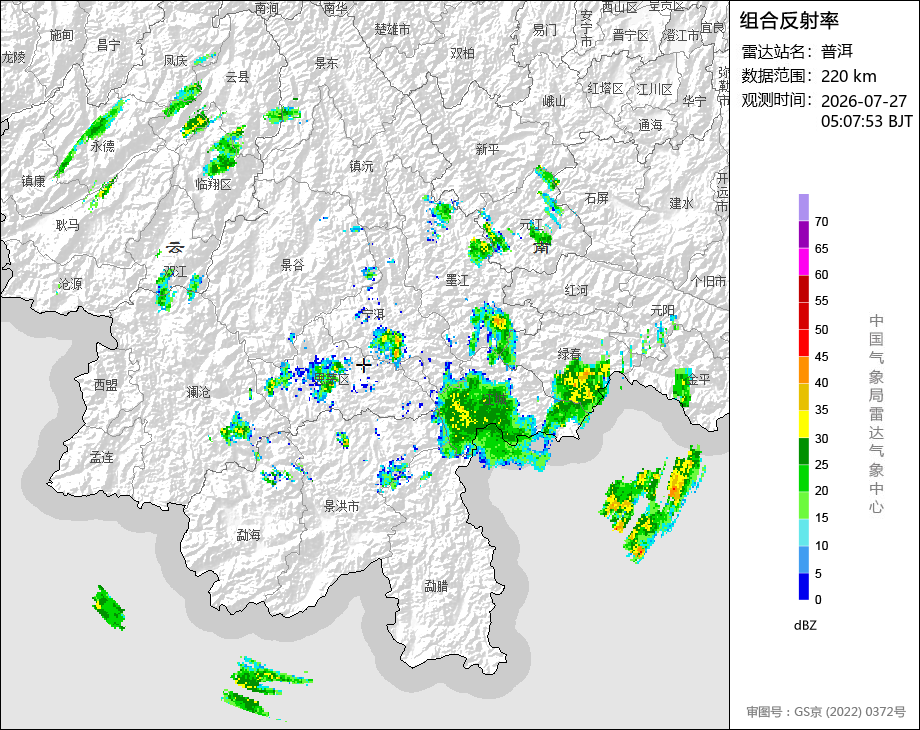Image resolution: width=920 pixels, height=730 pixels.
Task: Click the 景洪市 map label
Action: click(341, 506)
